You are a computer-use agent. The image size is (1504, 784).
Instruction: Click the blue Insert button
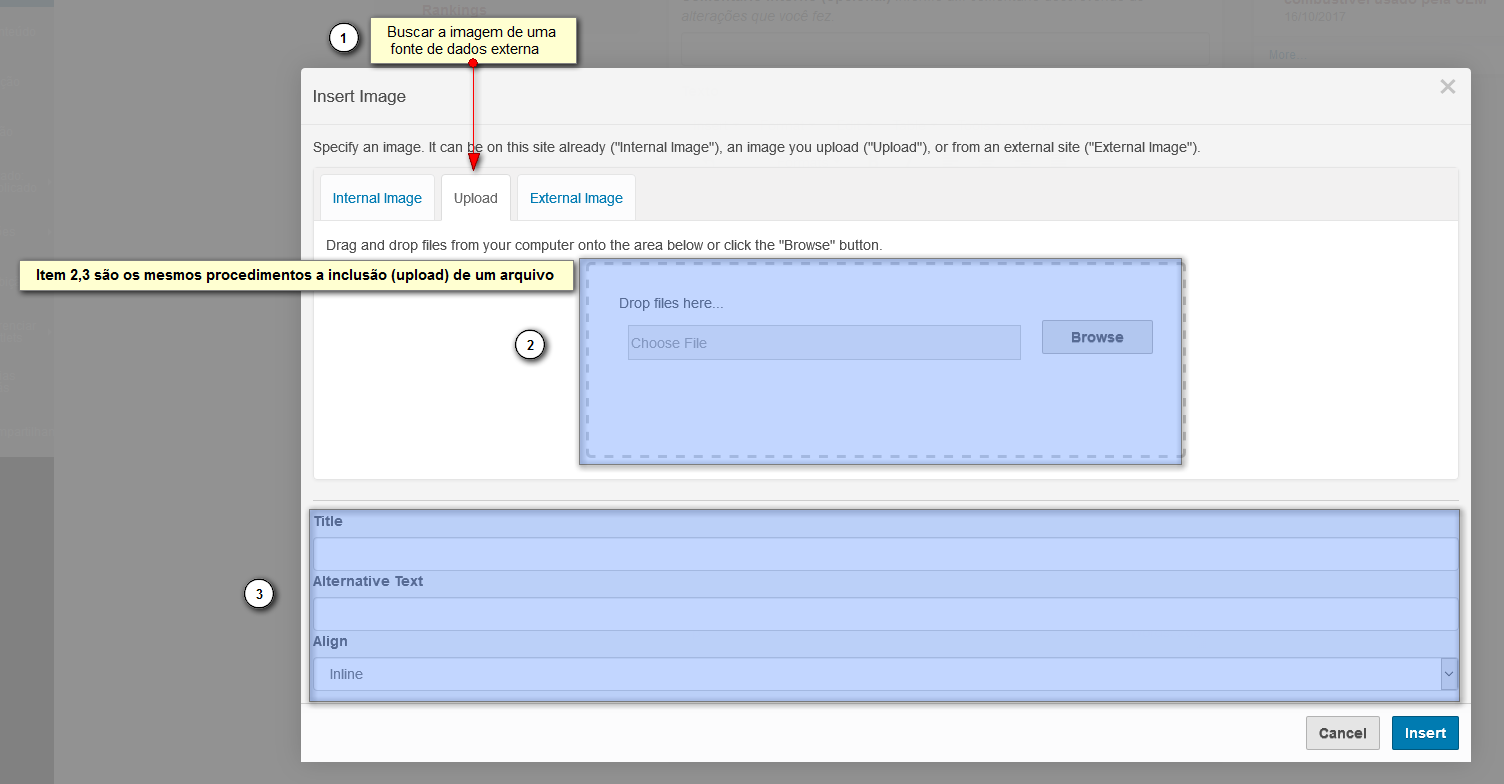tap(1425, 733)
